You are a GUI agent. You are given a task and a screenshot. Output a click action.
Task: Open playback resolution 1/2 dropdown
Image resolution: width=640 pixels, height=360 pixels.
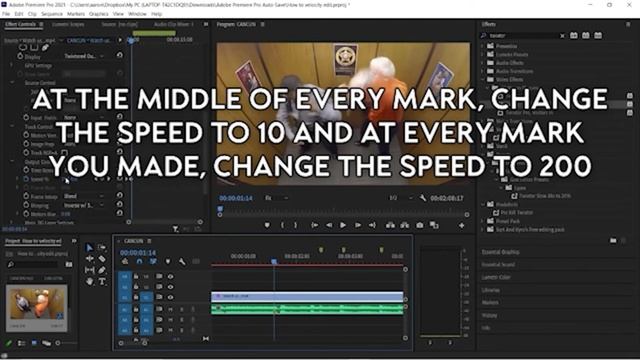click(x=400, y=198)
